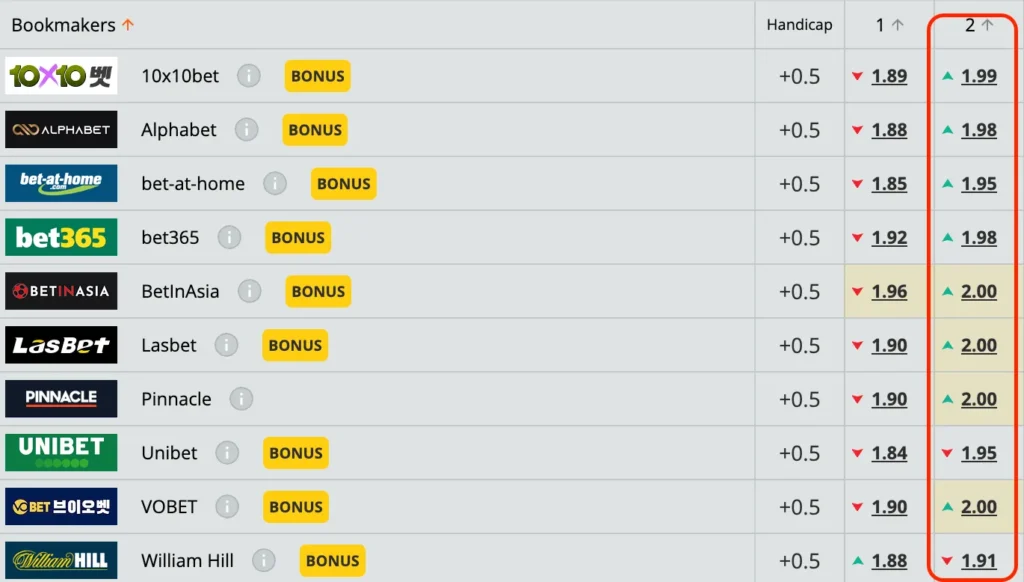1024x582 pixels.
Task: Select the Pinnacle logo thumbnail
Action: tap(61, 399)
